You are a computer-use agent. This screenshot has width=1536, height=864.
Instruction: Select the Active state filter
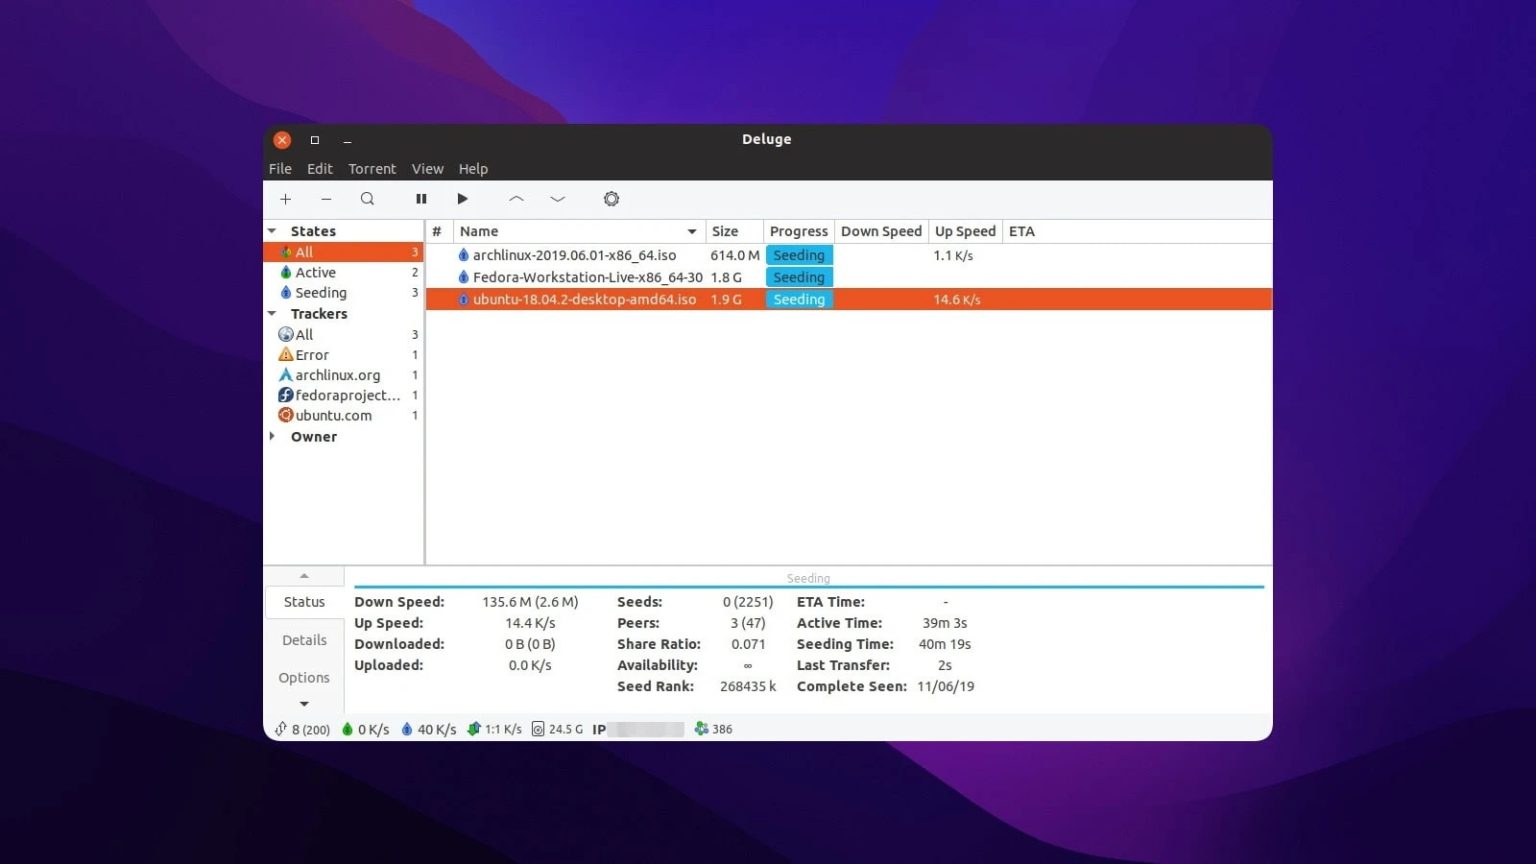315,272
